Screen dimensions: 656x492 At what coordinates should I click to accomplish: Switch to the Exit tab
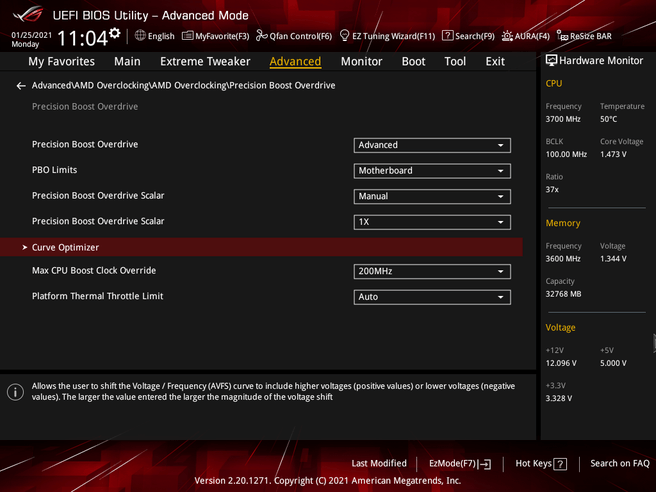pyautogui.click(x=495, y=62)
